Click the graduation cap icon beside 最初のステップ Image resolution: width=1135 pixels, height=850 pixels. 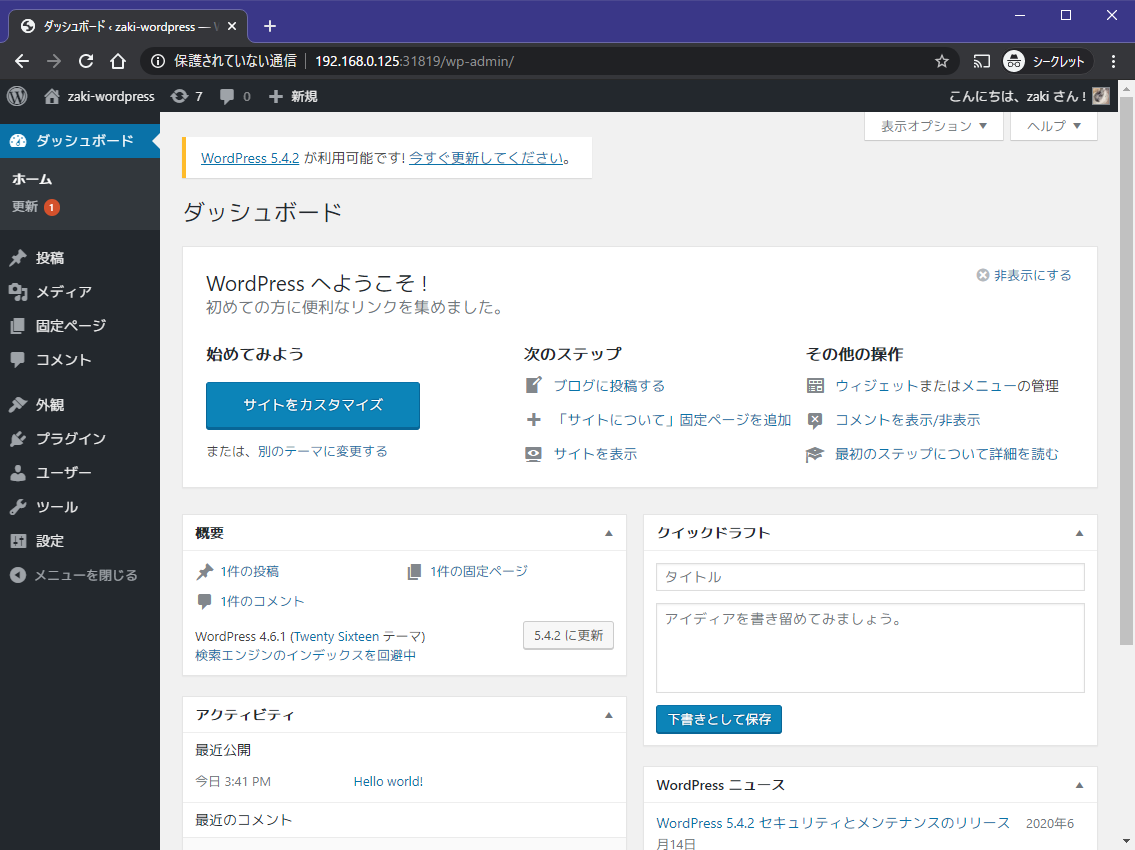point(815,454)
